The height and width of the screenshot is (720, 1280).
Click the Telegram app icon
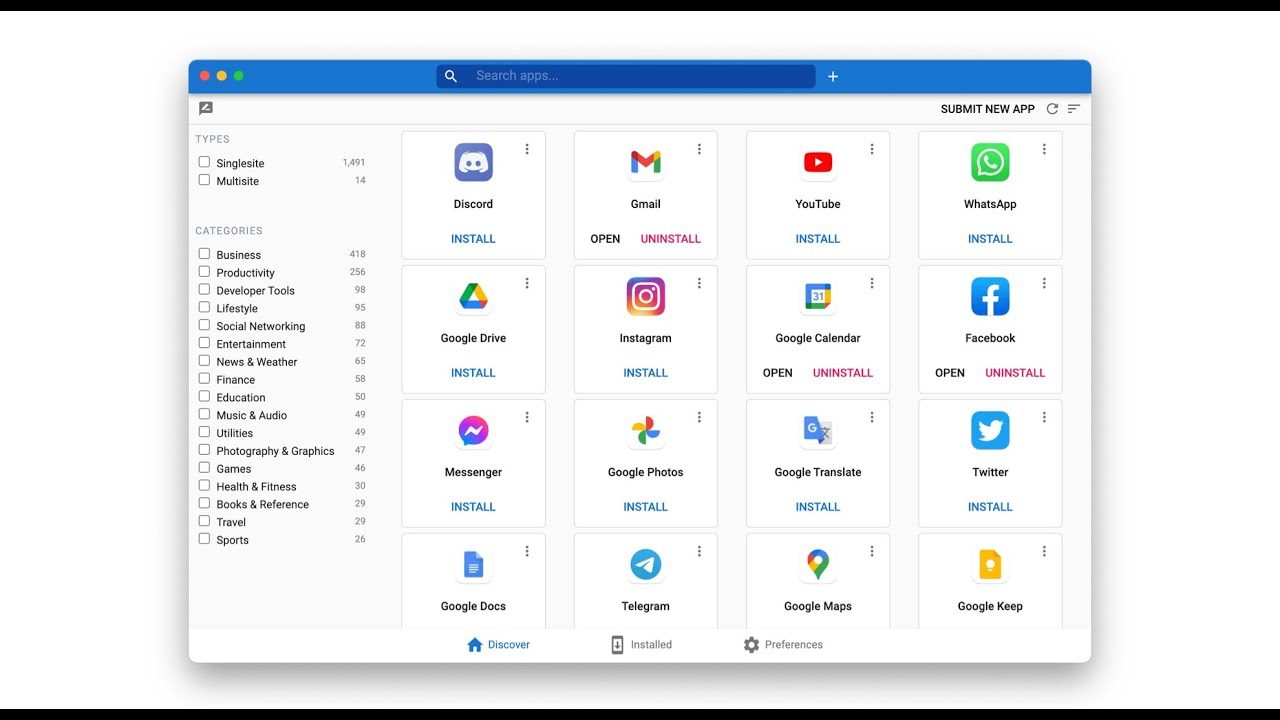tap(646, 564)
